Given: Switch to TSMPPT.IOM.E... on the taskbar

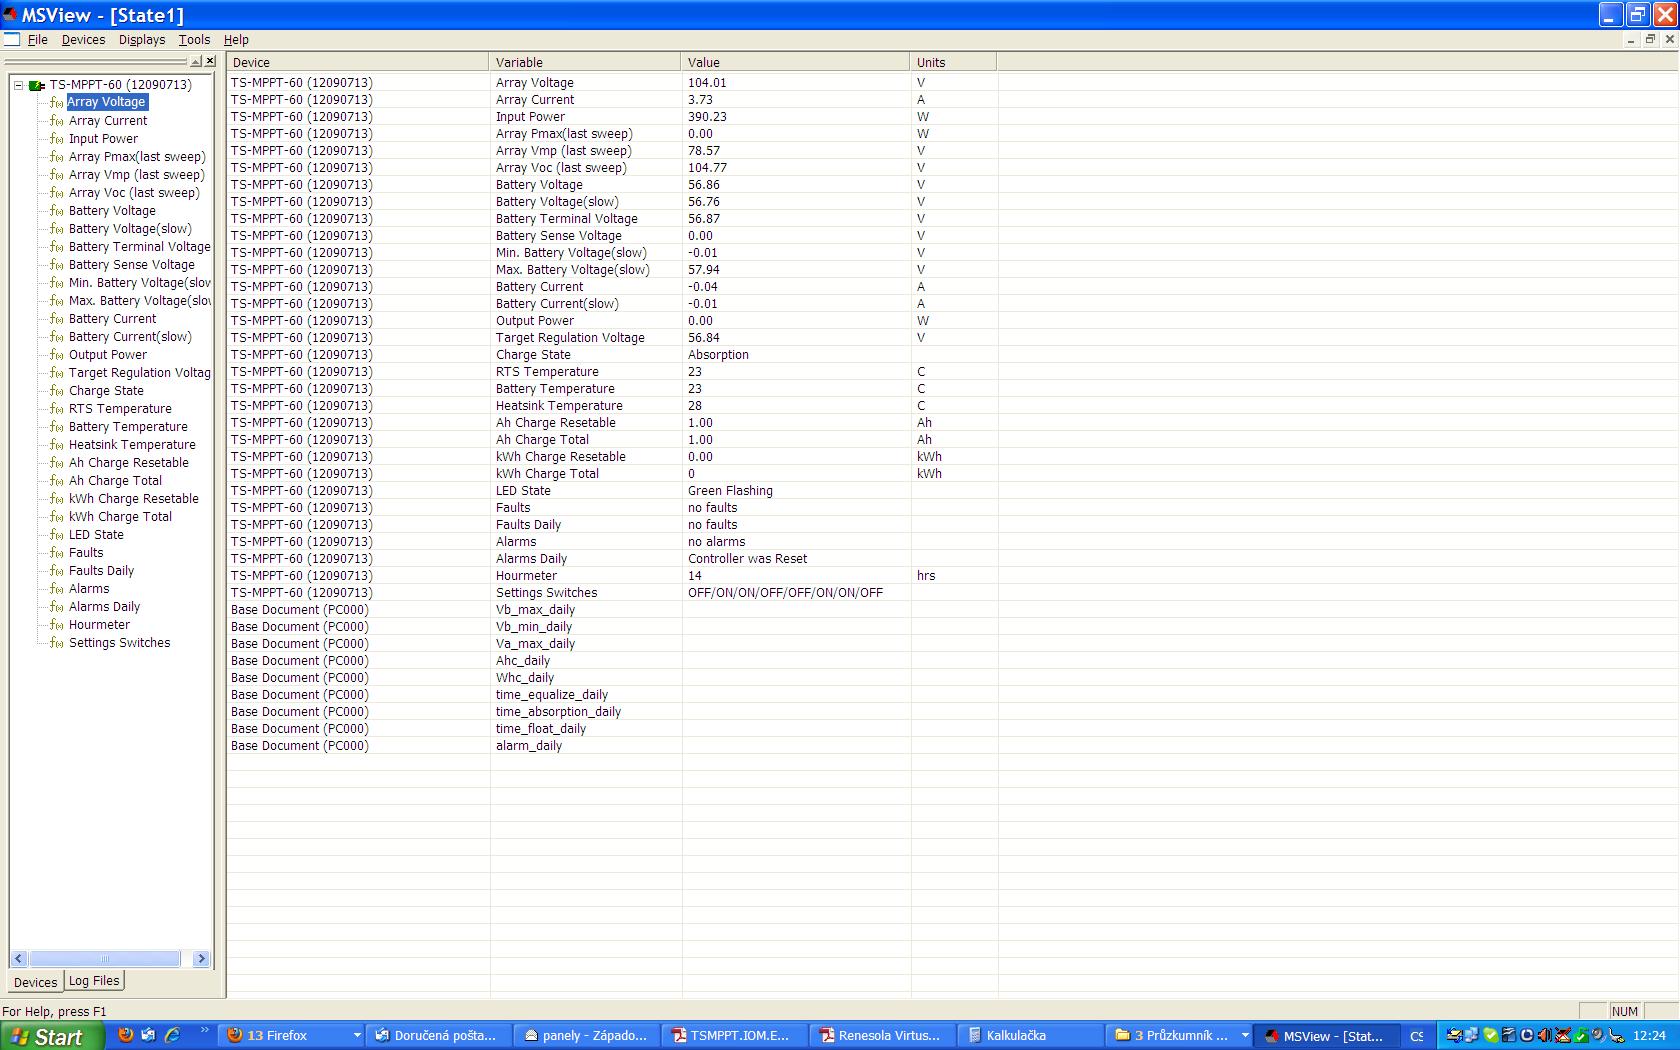Looking at the screenshot, I should click(x=735, y=1036).
